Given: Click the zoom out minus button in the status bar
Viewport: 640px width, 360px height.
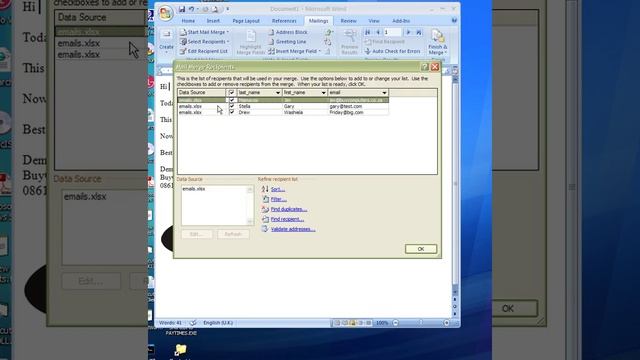Looking at the screenshot, I should (x=396, y=323).
